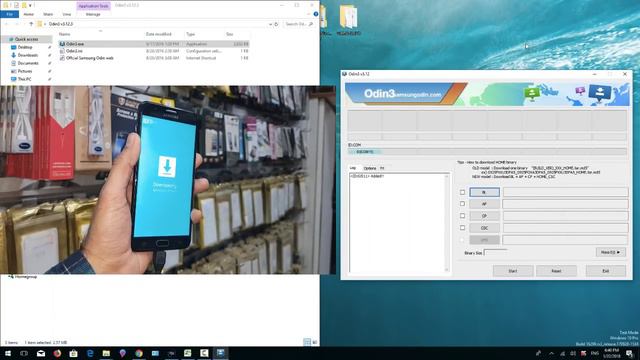
Task: Click the CSC file button in Odin3
Action: [x=484, y=228]
